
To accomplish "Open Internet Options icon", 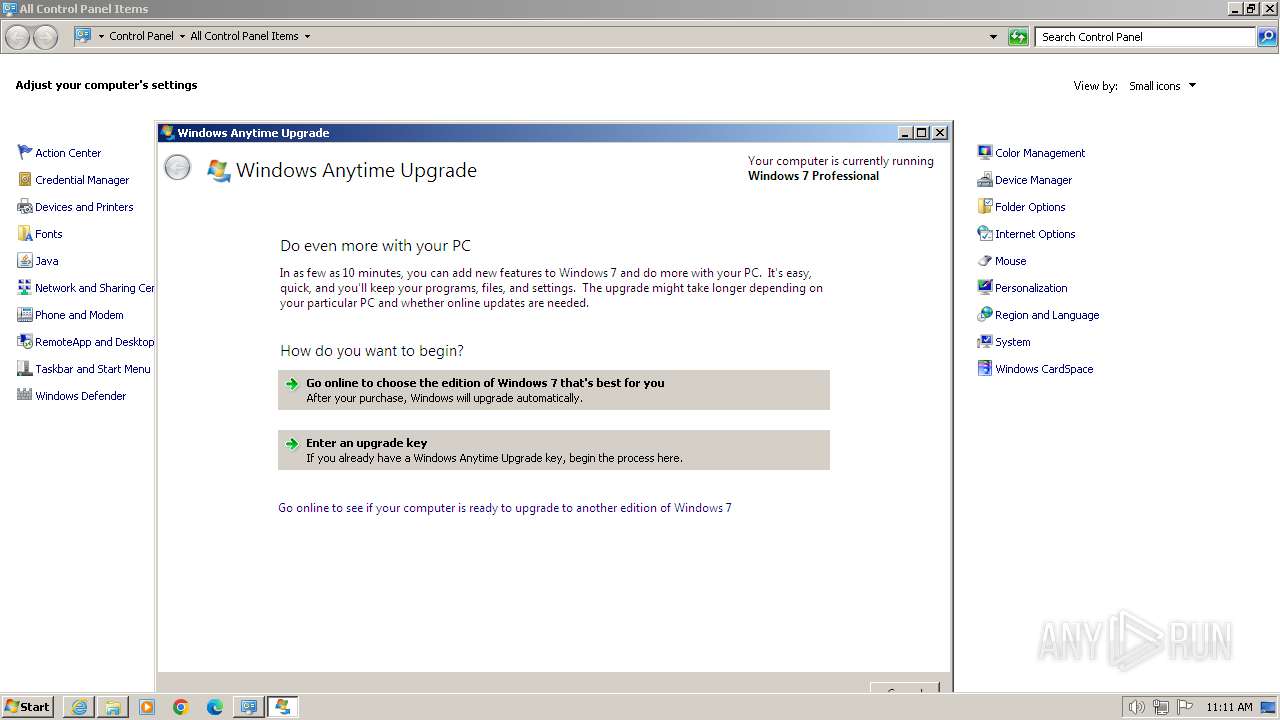I will coord(985,233).
